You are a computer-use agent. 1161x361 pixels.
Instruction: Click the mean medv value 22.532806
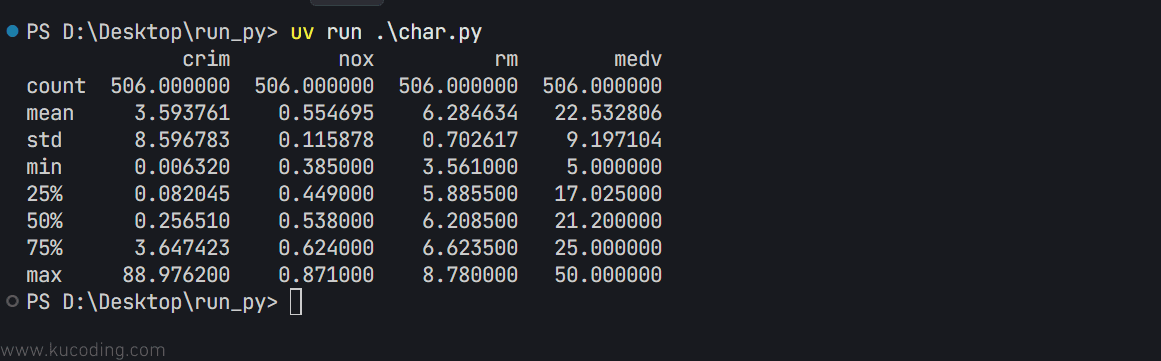tap(608, 113)
